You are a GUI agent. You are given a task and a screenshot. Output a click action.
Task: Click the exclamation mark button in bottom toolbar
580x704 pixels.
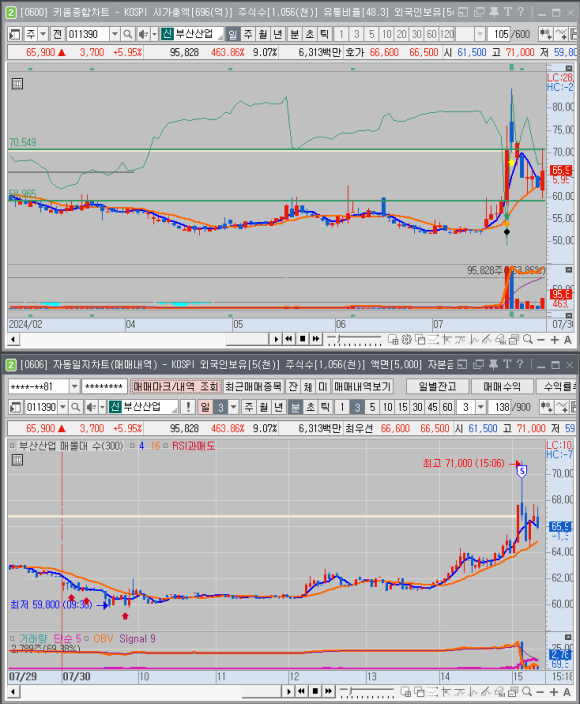[188, 407]
